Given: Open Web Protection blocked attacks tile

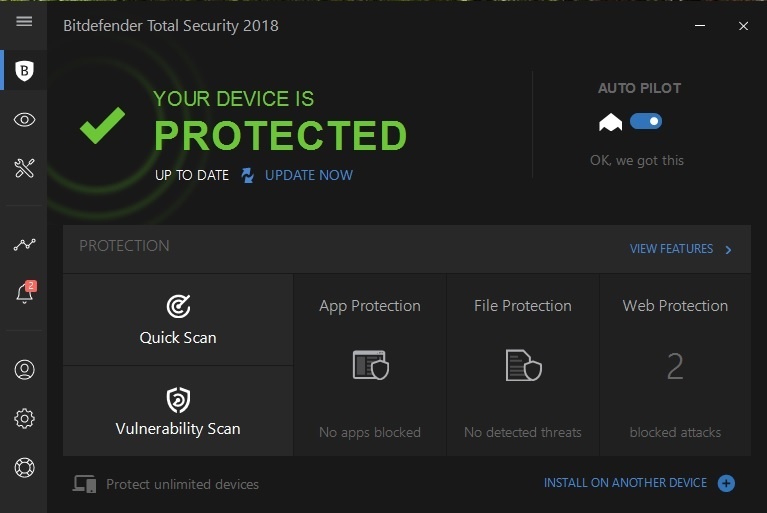Looking at the screenshot, I should pyautogui.click(x=675, y=365).
